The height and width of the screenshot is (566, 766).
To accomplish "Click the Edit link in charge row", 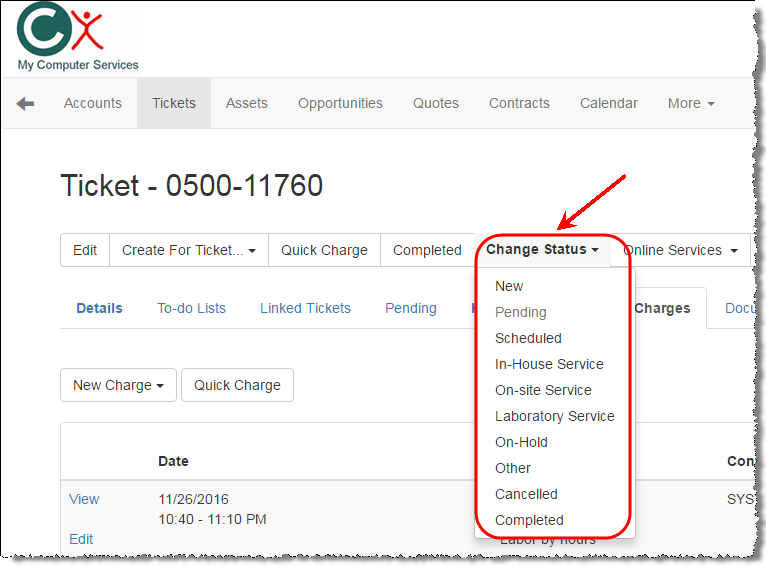I will pyautogui.click(x=81, y=539).
